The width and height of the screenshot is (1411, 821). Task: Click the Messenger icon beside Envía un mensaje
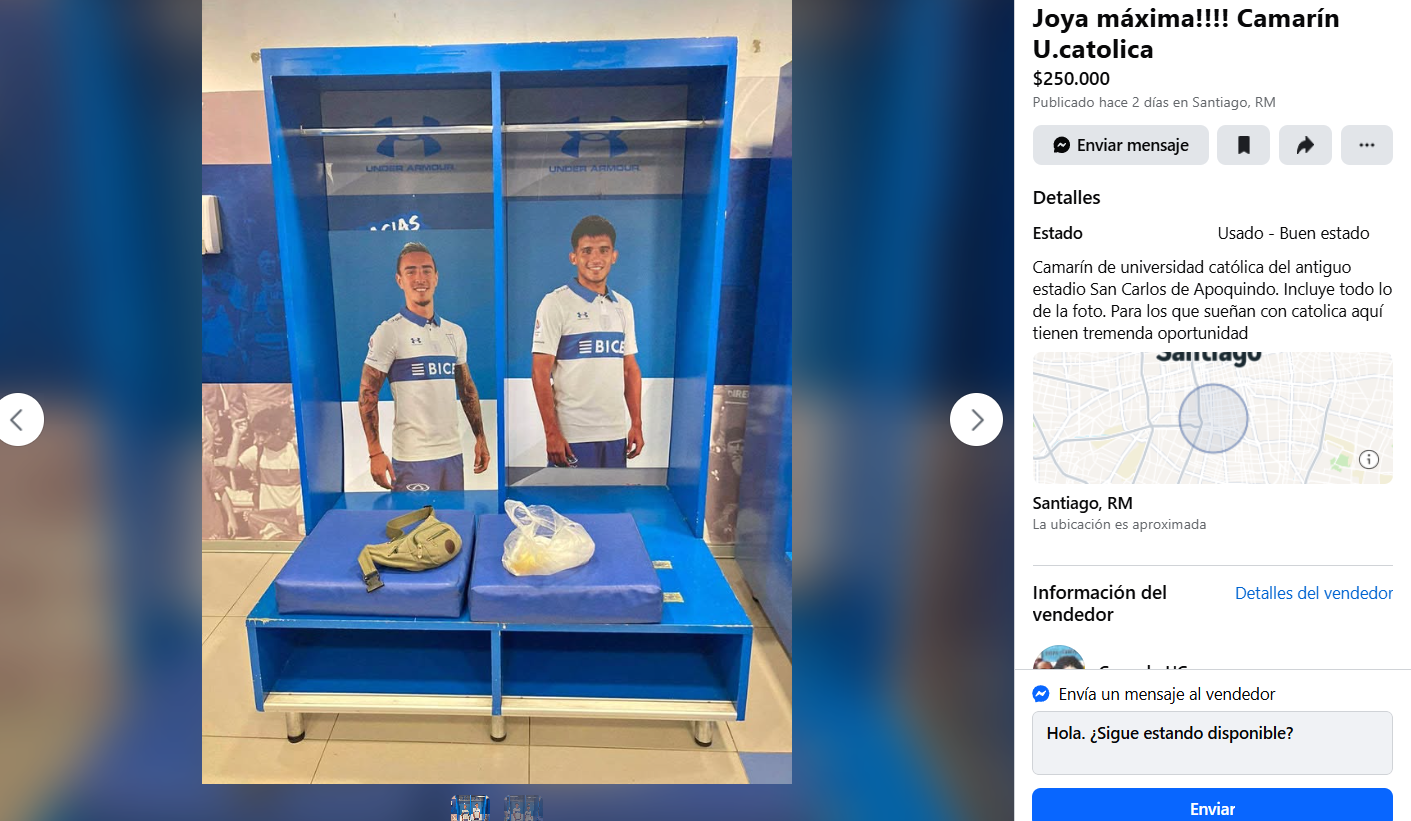[1041, 694]
